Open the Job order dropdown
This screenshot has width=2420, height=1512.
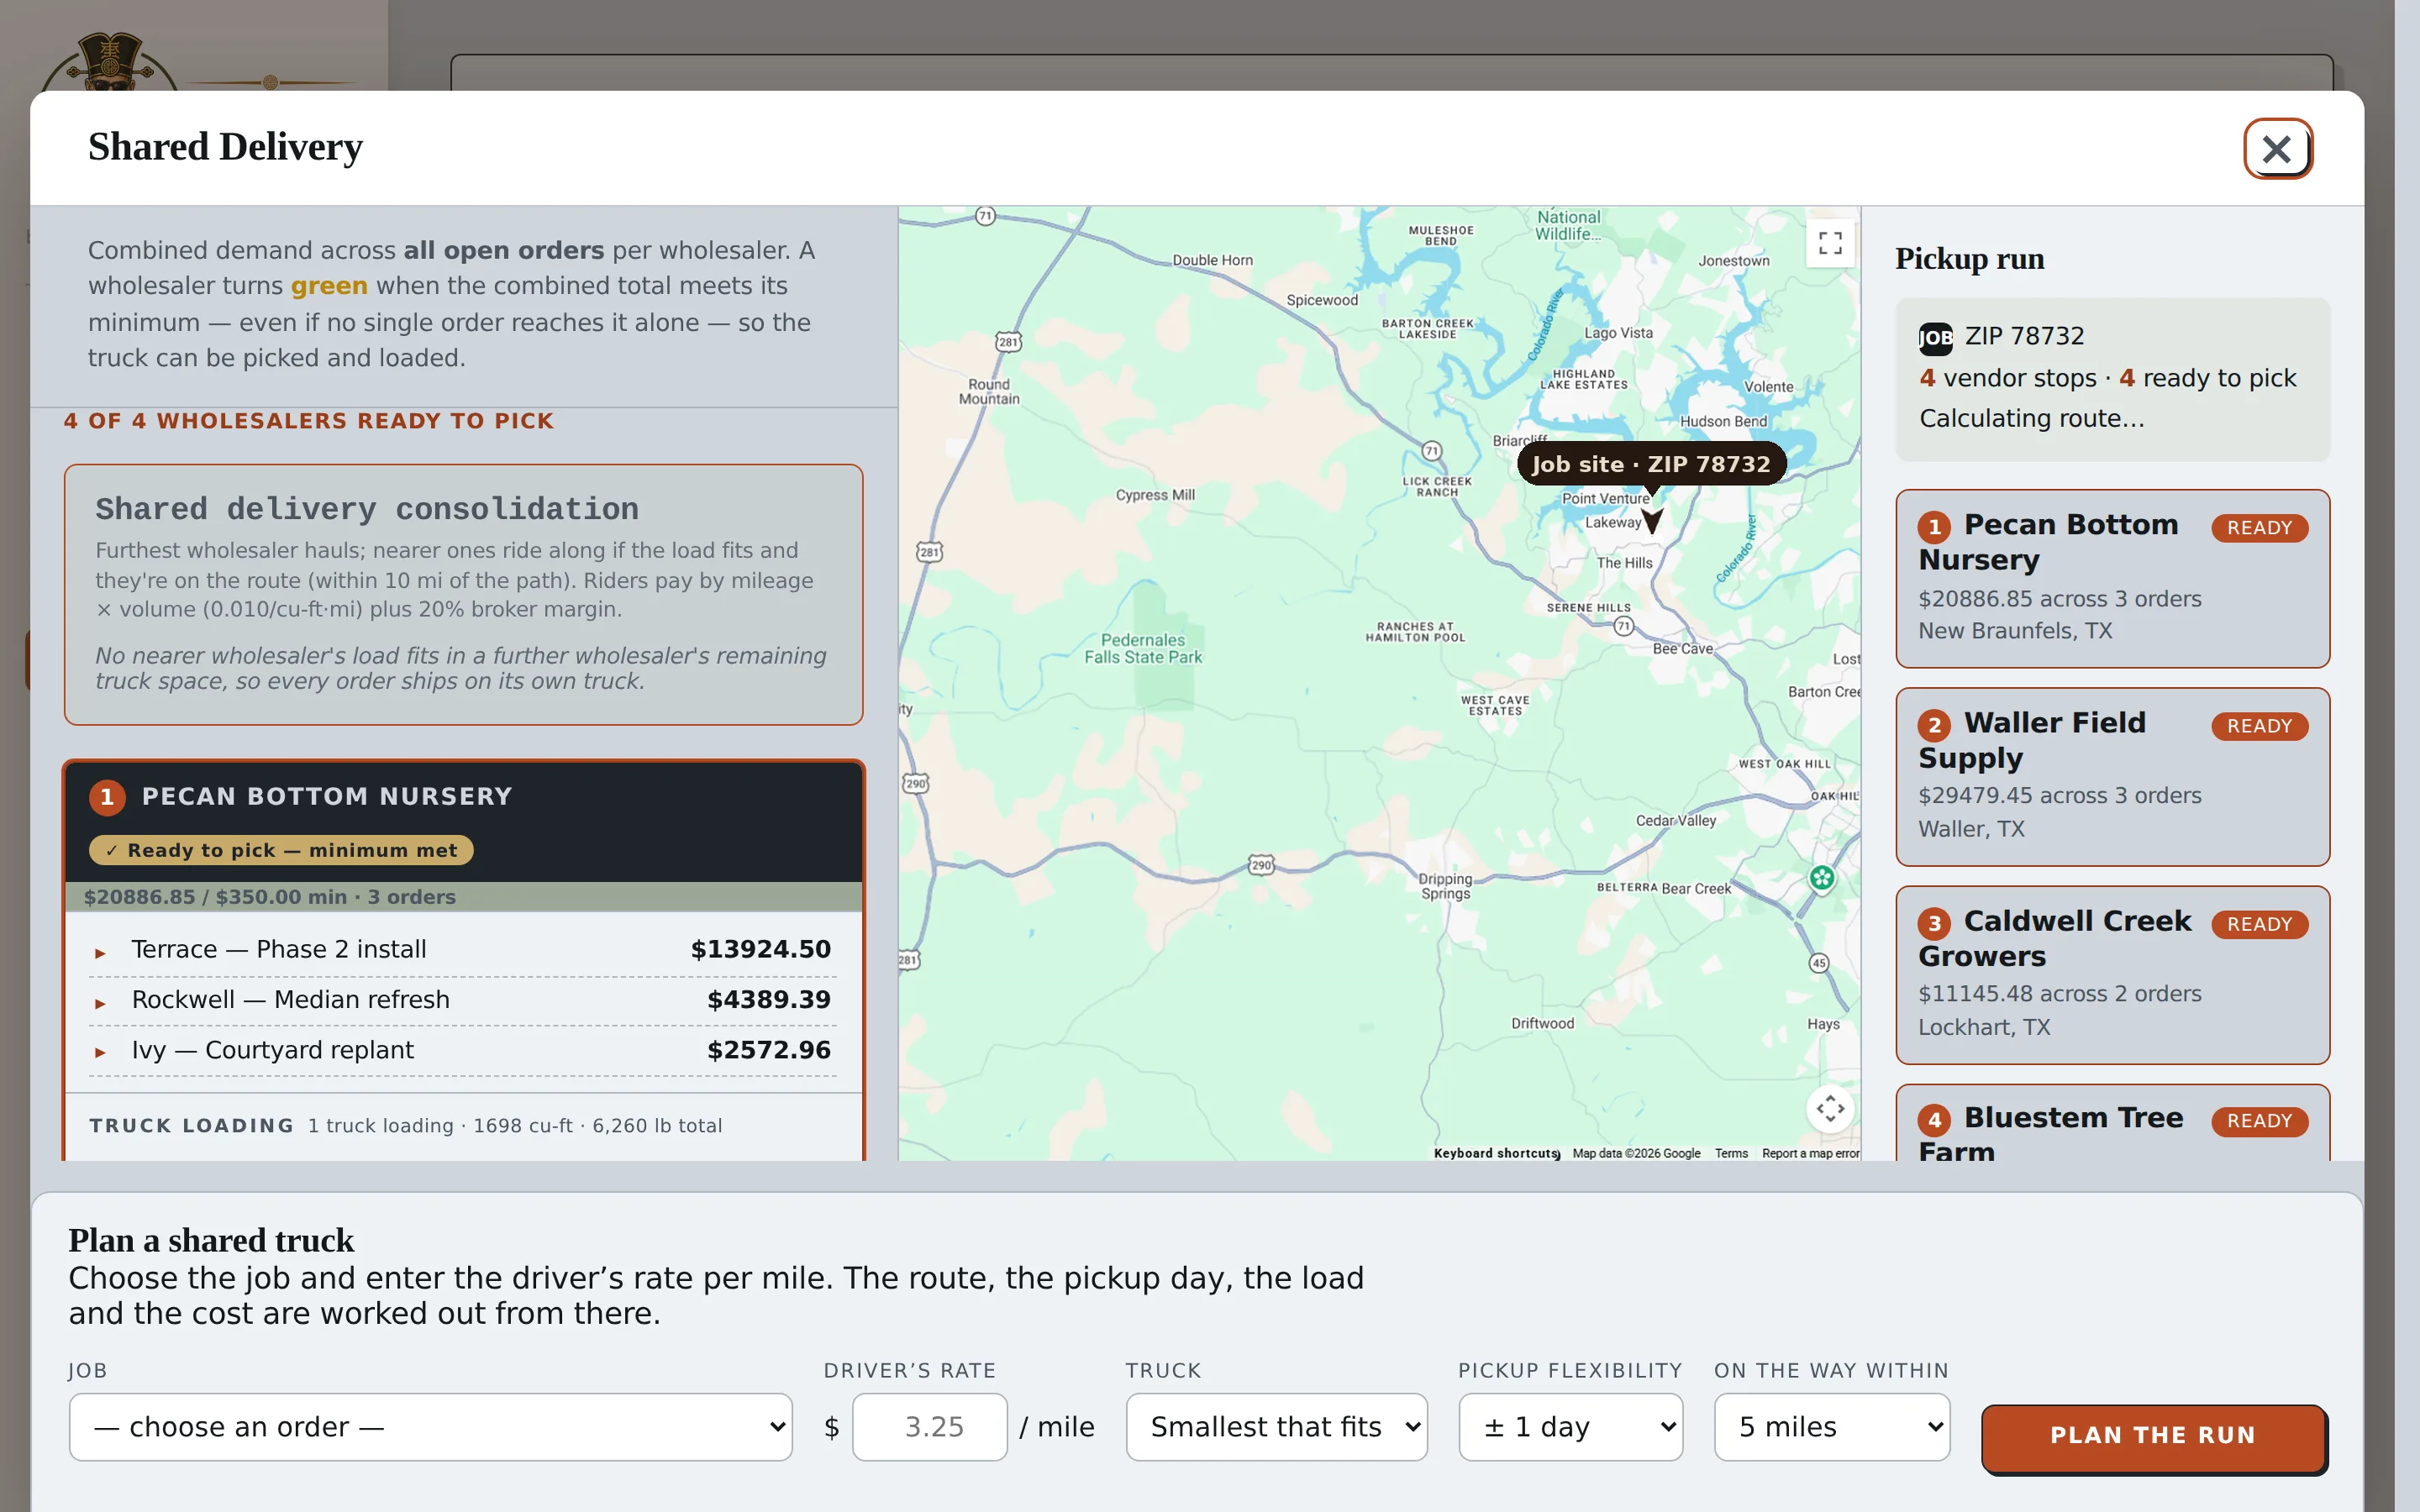pos(431,1427)
